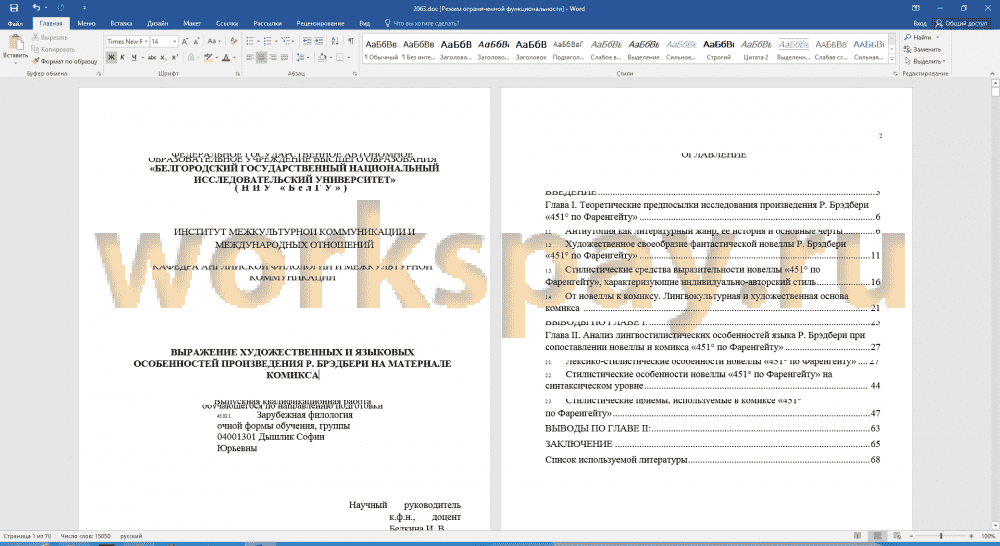Viewport: 1000px width, 546px height.
Task: Toggle show paragraph marks (¶)
Action: coord(351,41)
